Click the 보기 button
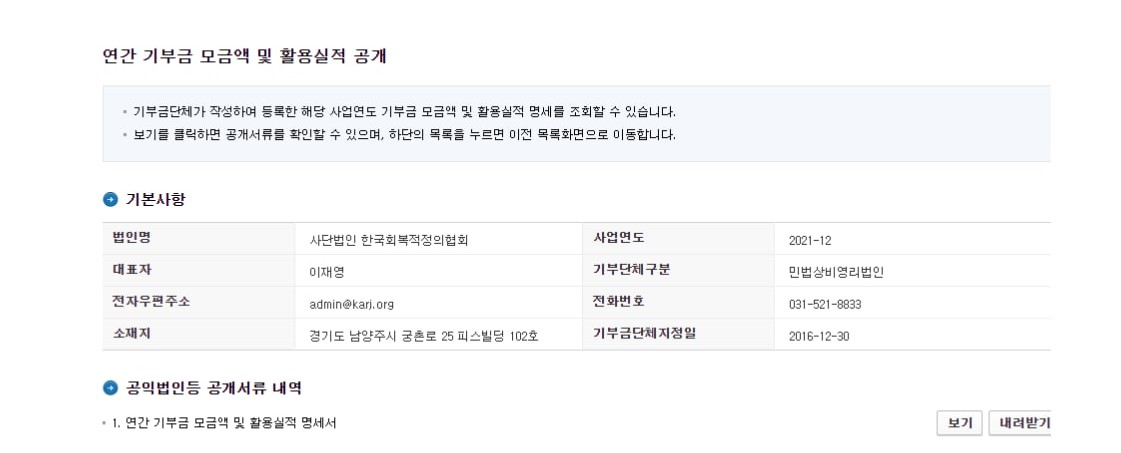This screenshot has width=1121, height=453. point(959,423)
